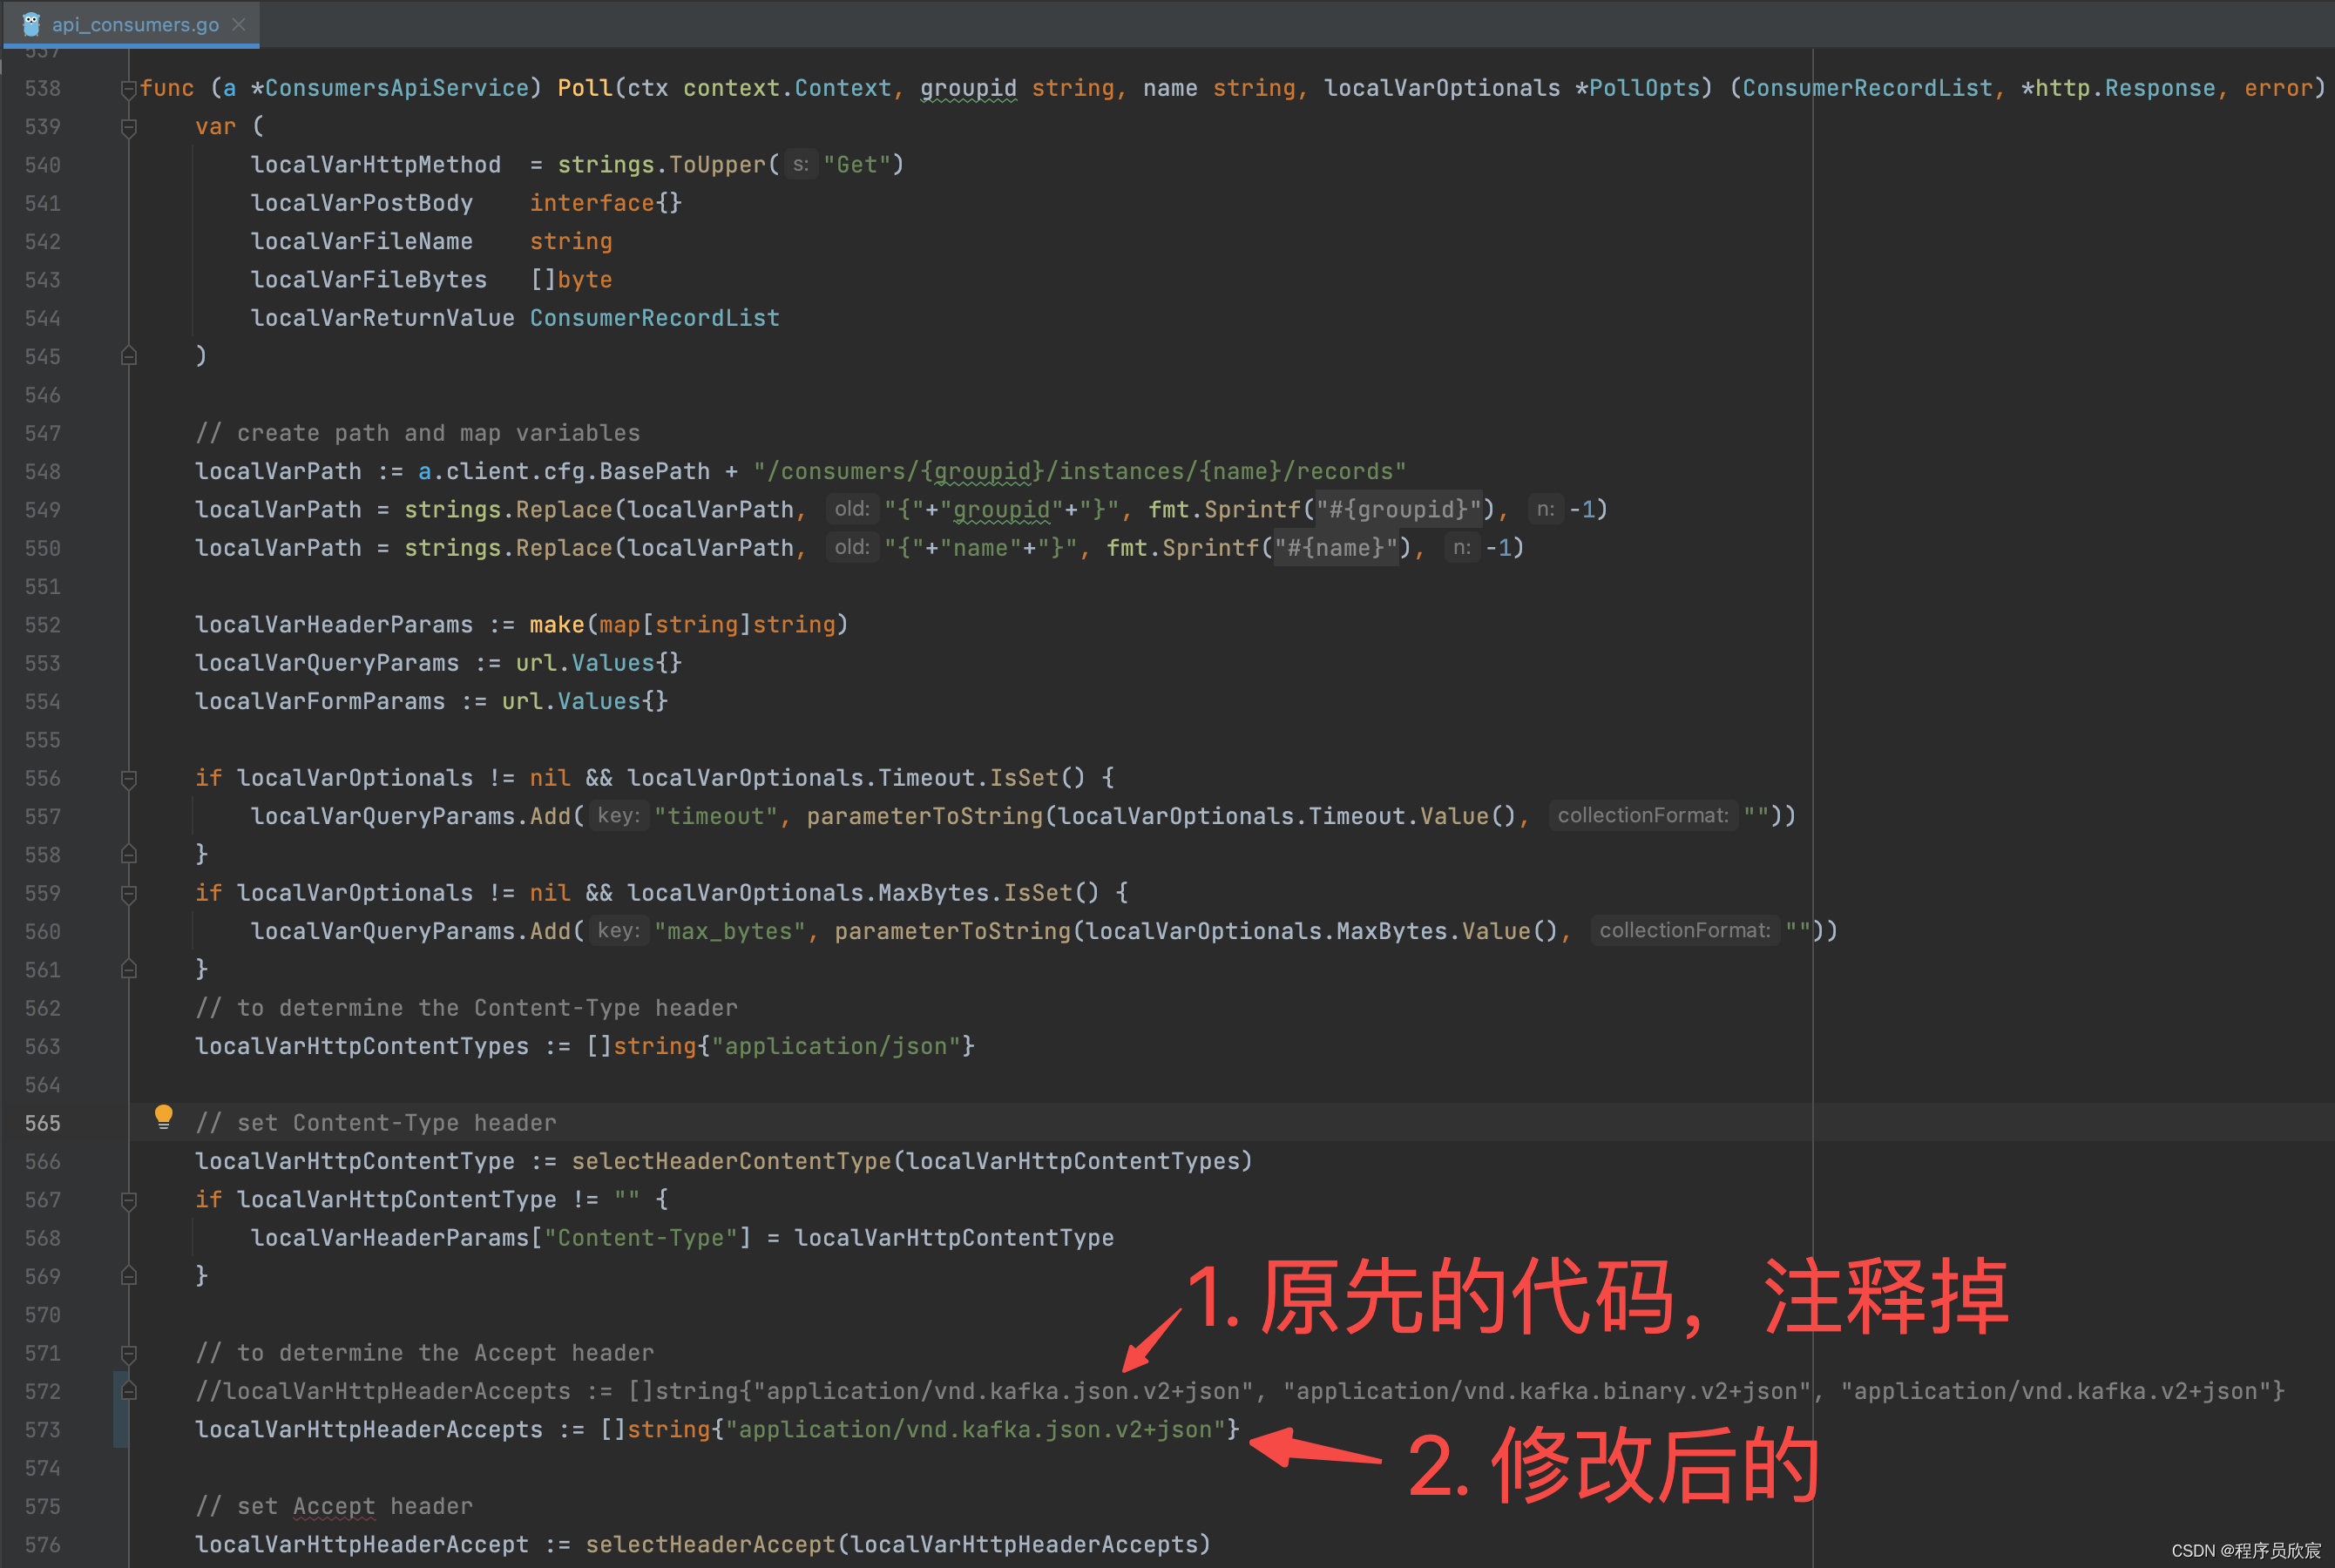Click the commented-out localVarHttpHeaderAccepts line 572

(x=1240, y=1391)
